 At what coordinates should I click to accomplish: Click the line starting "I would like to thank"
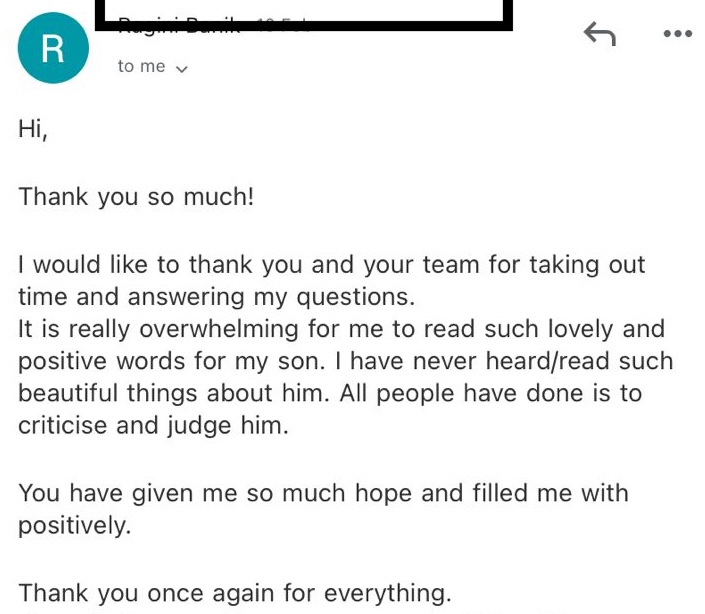(x=331, y=265)
